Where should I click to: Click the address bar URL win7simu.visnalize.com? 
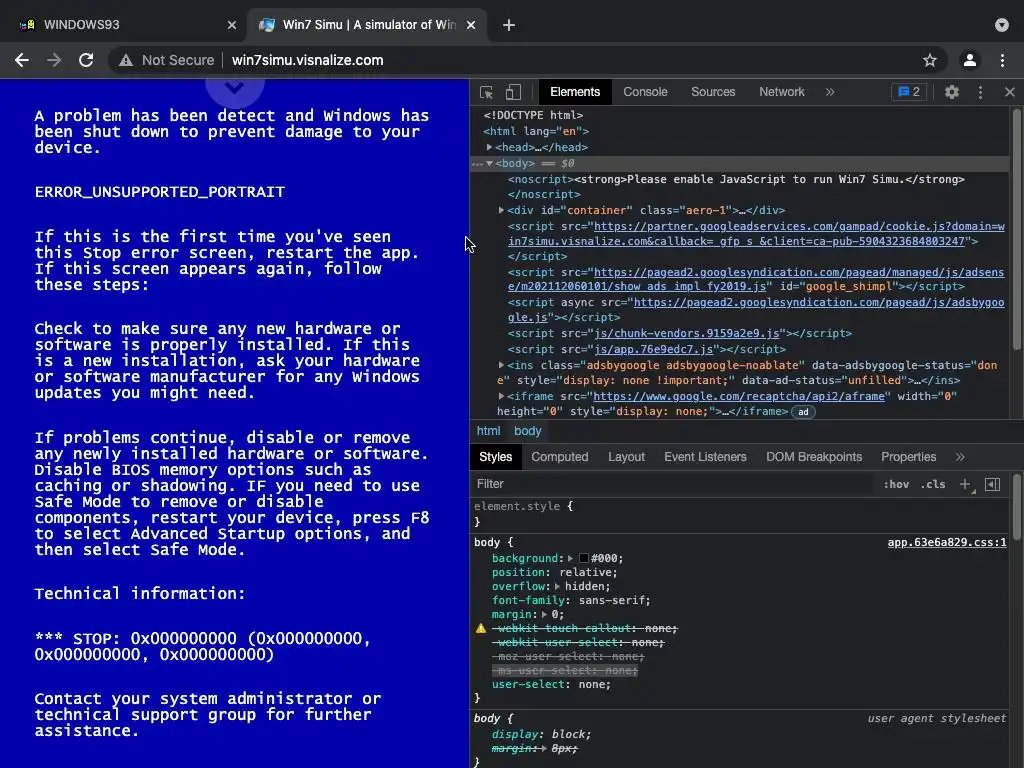click(x=308, y=60)
